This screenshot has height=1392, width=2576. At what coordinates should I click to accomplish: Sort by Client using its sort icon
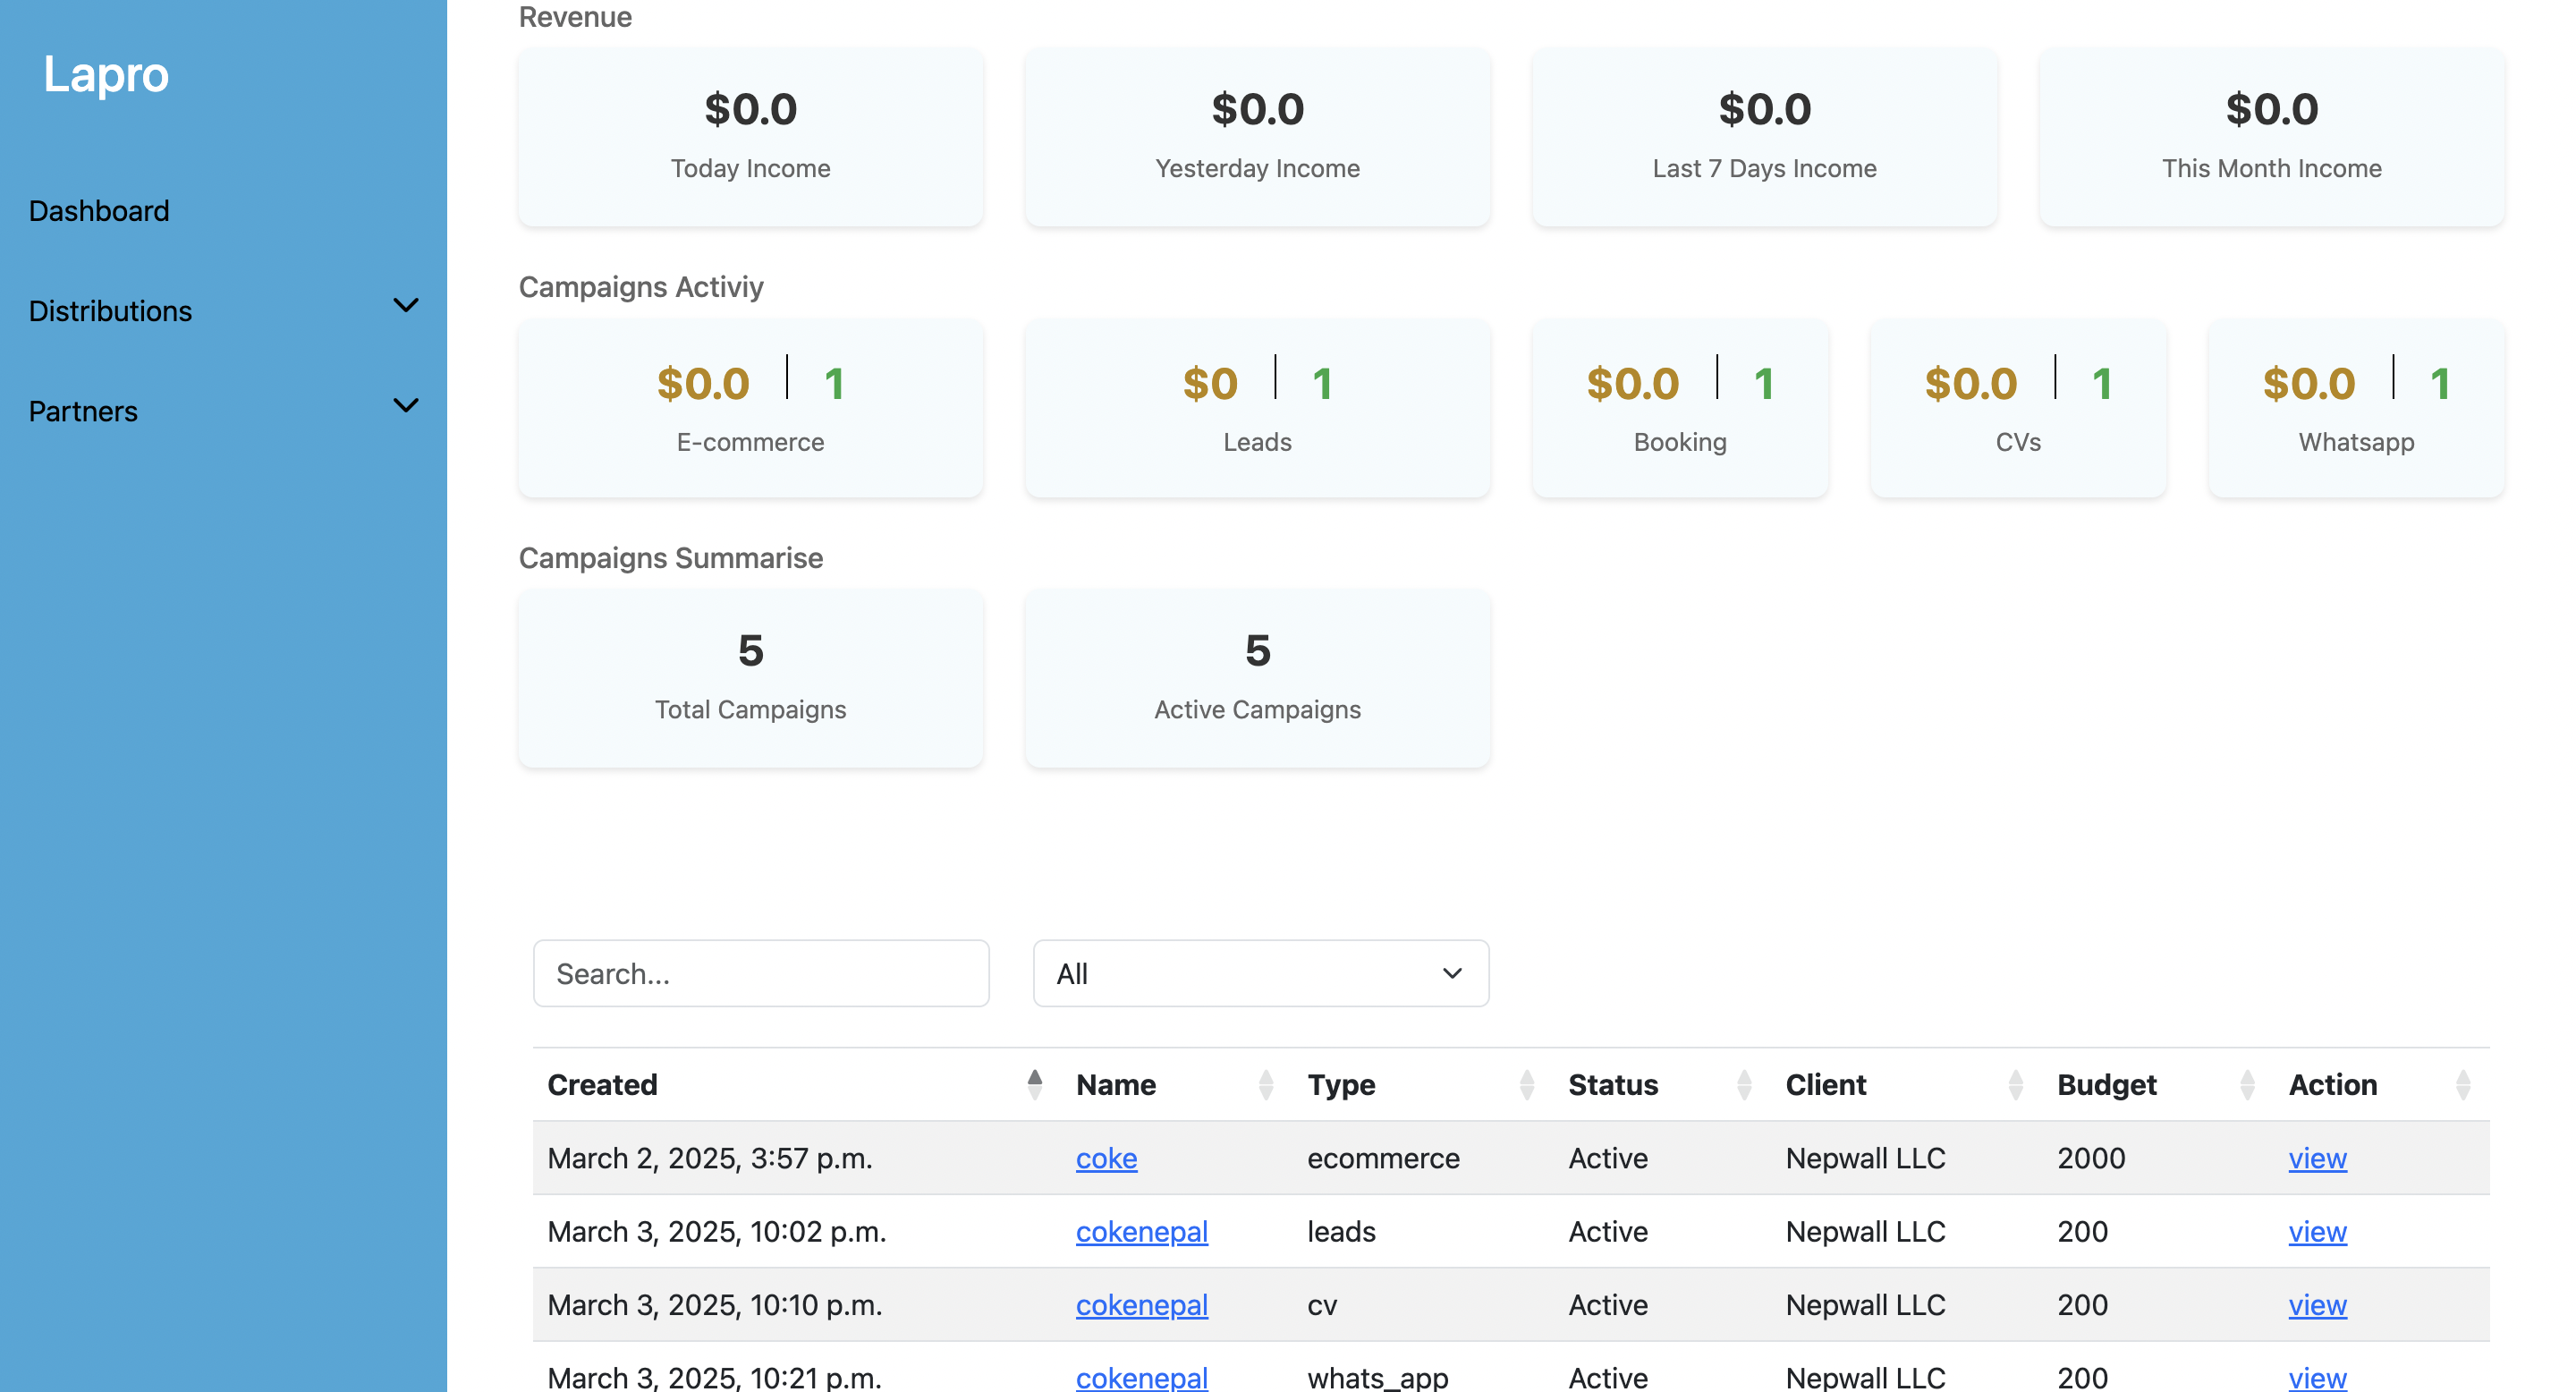click(x=2015, y=1085)
